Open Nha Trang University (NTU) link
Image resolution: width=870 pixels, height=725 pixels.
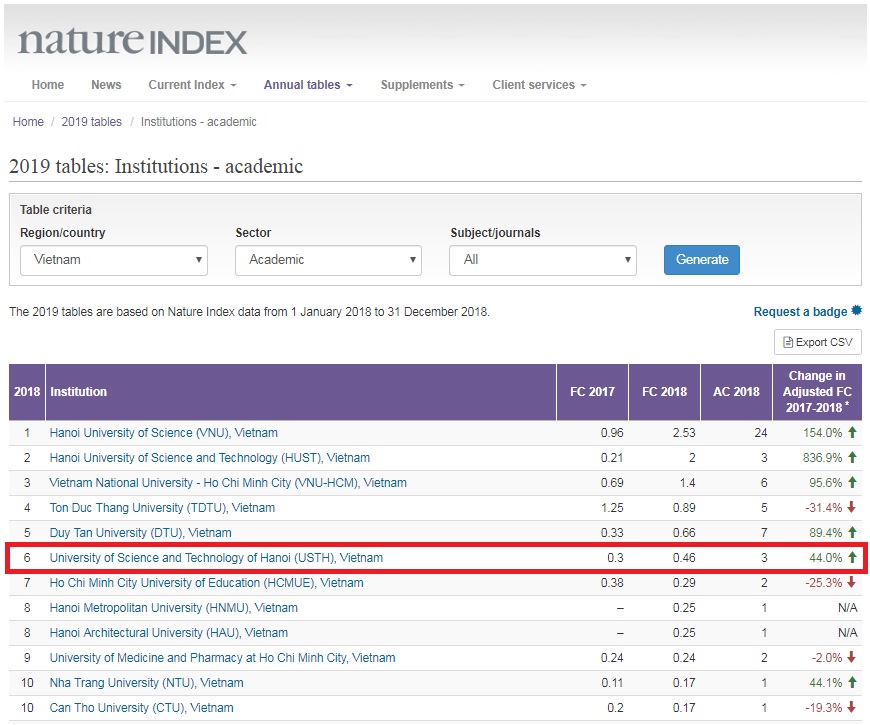pos(146,683)
